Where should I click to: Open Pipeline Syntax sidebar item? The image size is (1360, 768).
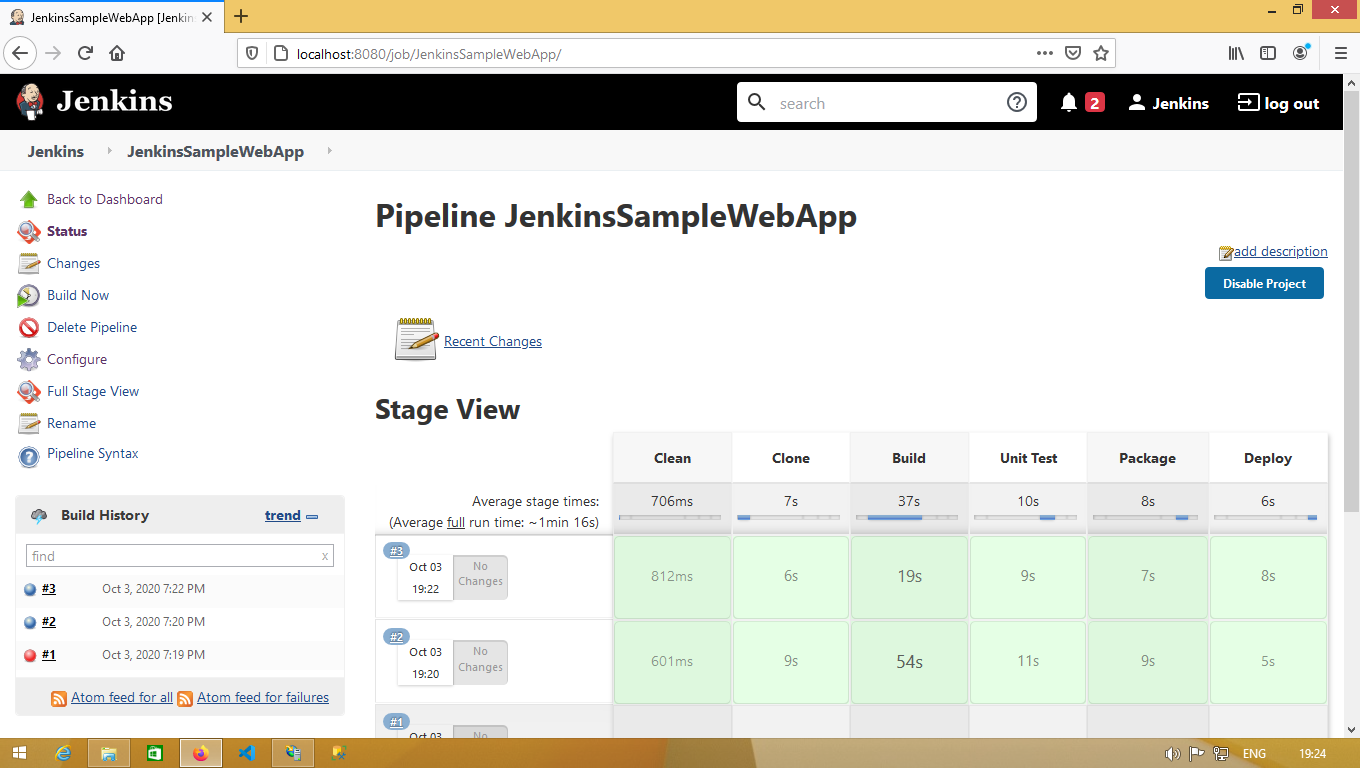coord(93,453)
